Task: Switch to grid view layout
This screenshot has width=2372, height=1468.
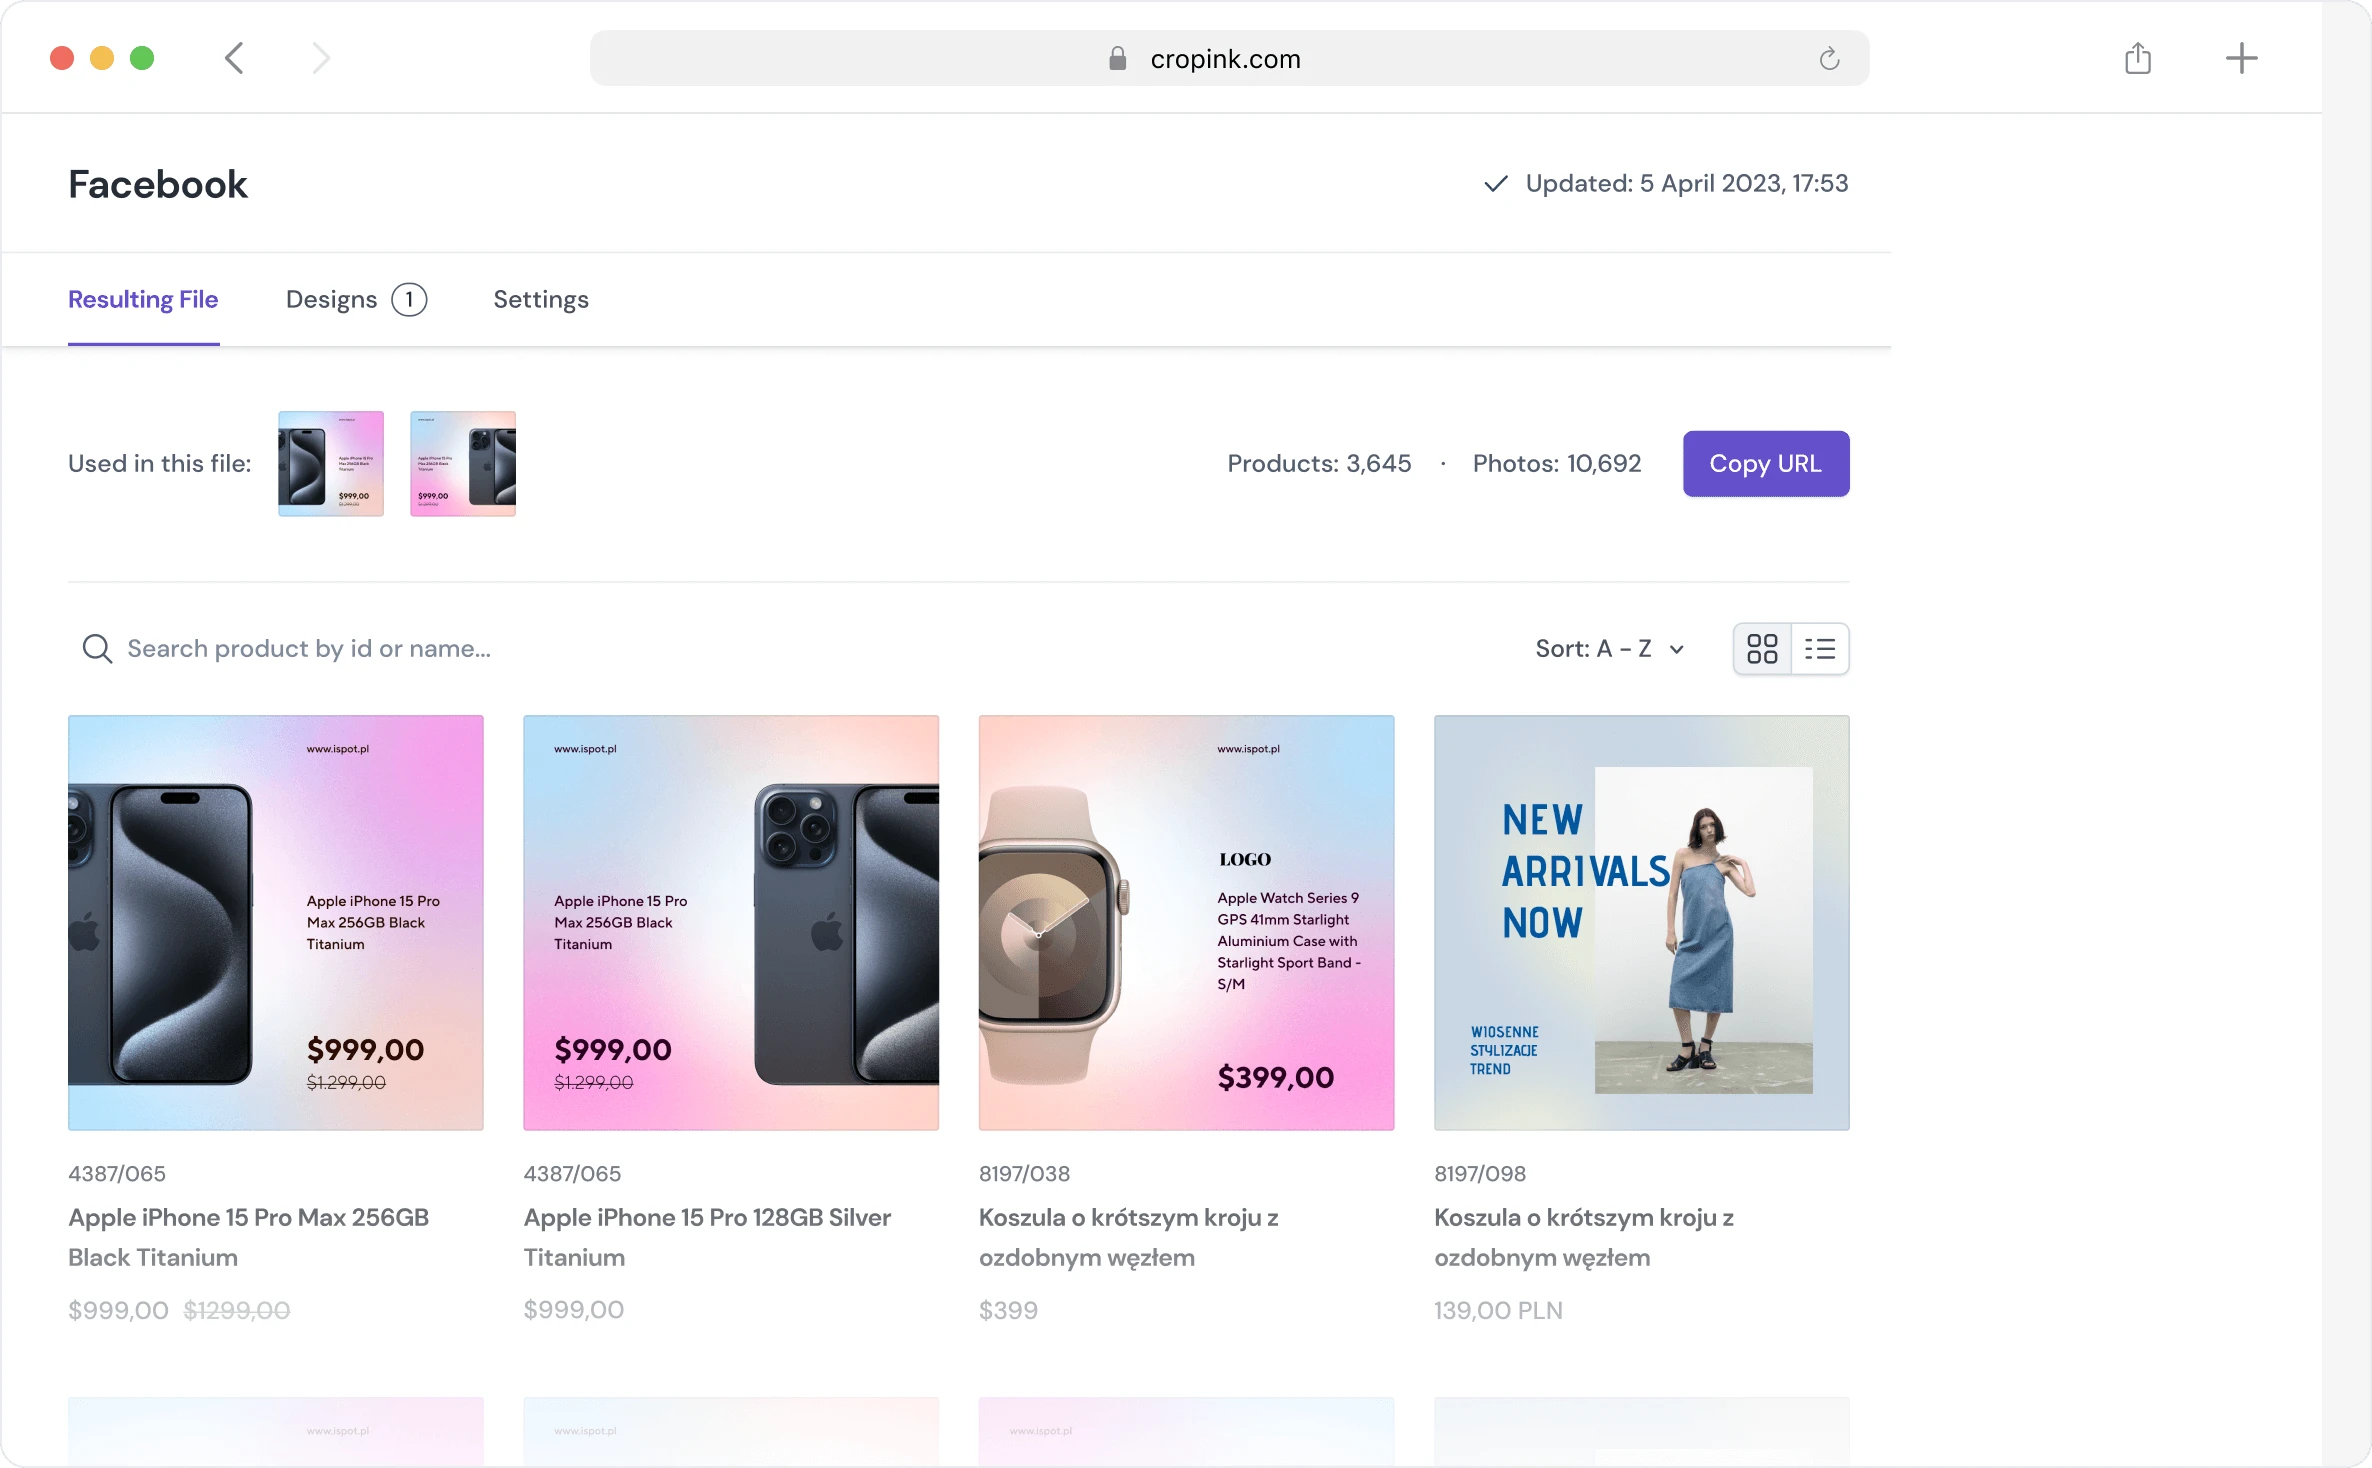Action: pyautogui.click(x=1762, y=649)
